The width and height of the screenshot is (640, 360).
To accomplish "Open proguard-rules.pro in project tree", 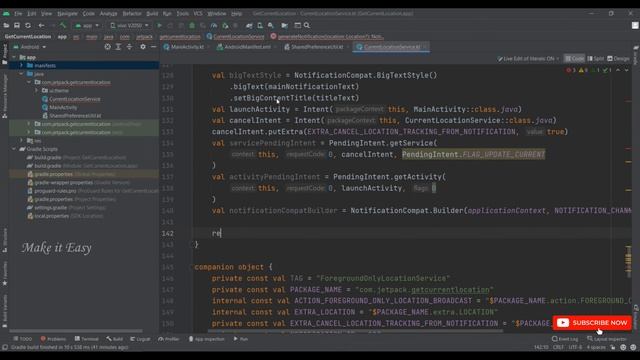I will click(55, 191).
